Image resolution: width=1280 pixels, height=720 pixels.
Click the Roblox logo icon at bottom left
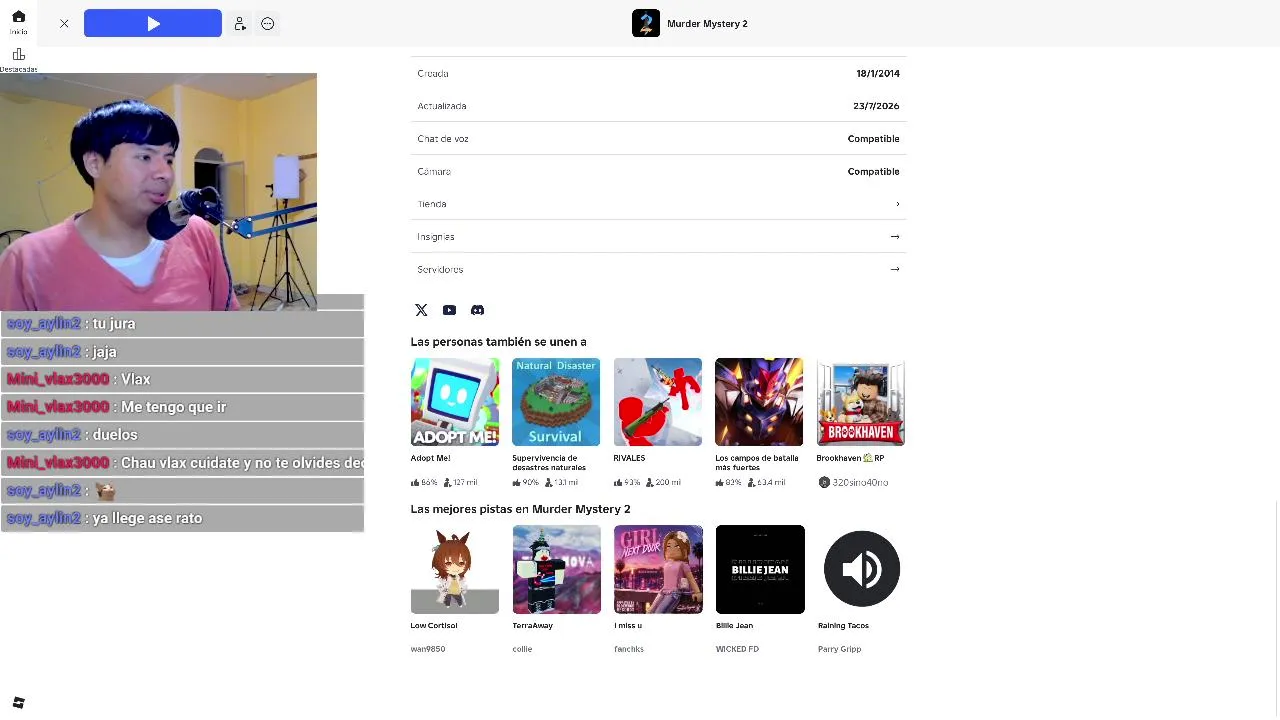18,702
